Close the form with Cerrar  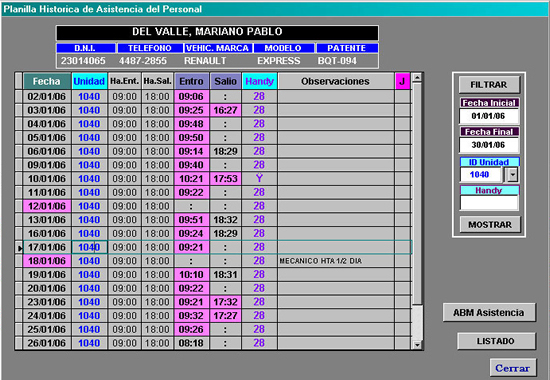(512, 368)
